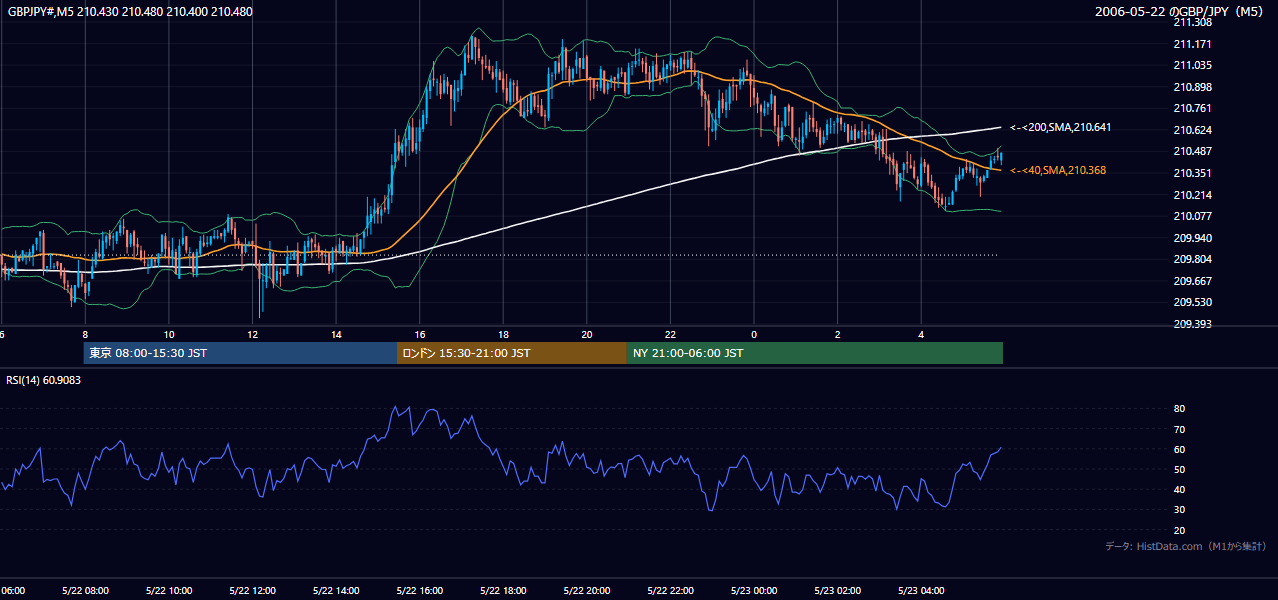The width and height of the screenshot is (1278, 600).
Task: Click the Tokyo 08:00-15:30 JST session bar
Action: 240,353
